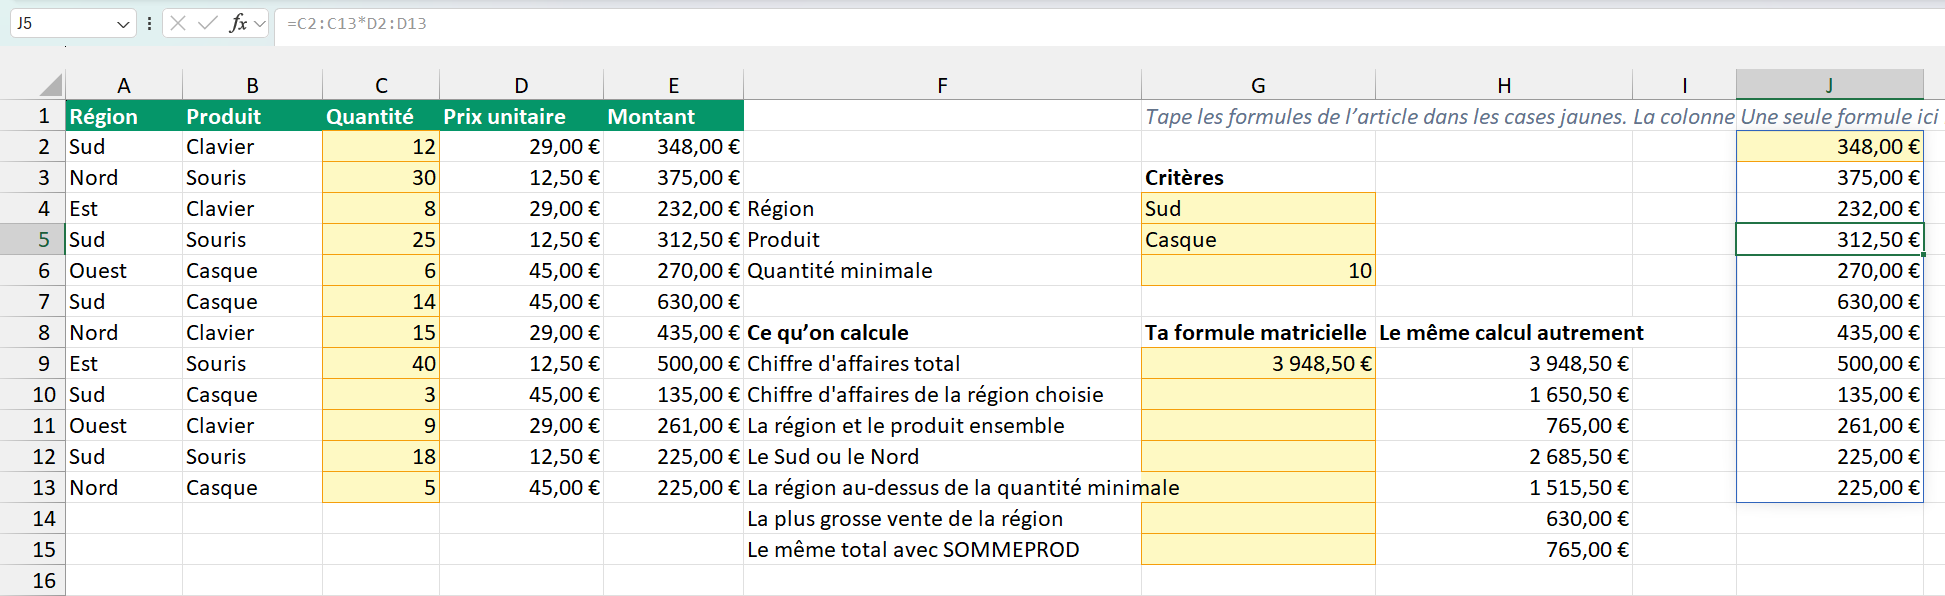Image resolution: width=1945 pixels, height=596 pixels.
Task: Select column C header
Action: [381, 85]
